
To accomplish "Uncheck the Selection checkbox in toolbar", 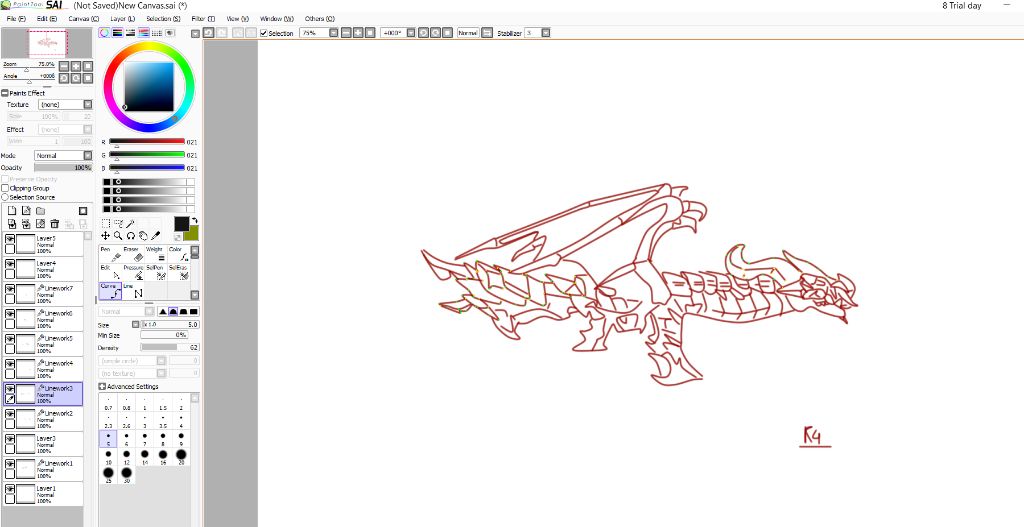I will tap(264, 33).
